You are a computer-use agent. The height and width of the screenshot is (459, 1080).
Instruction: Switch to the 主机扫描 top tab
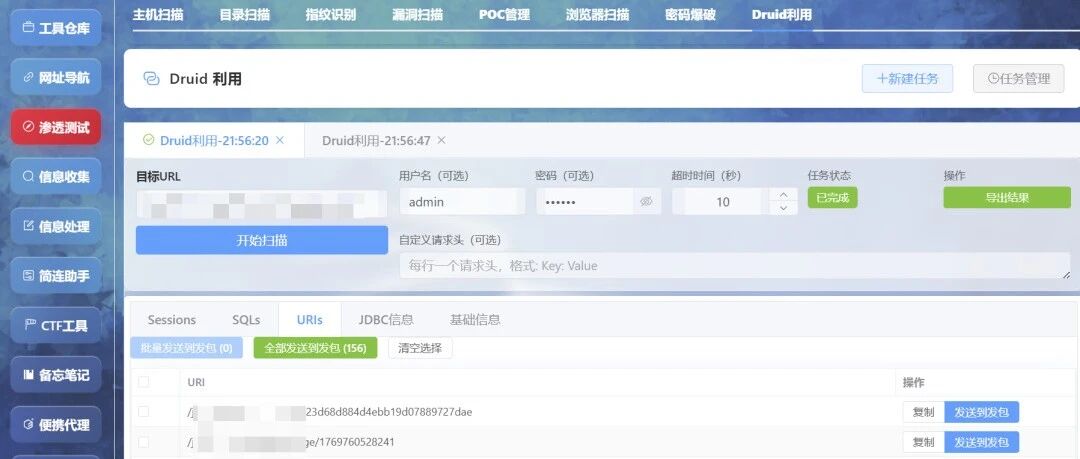coord(158,14)
